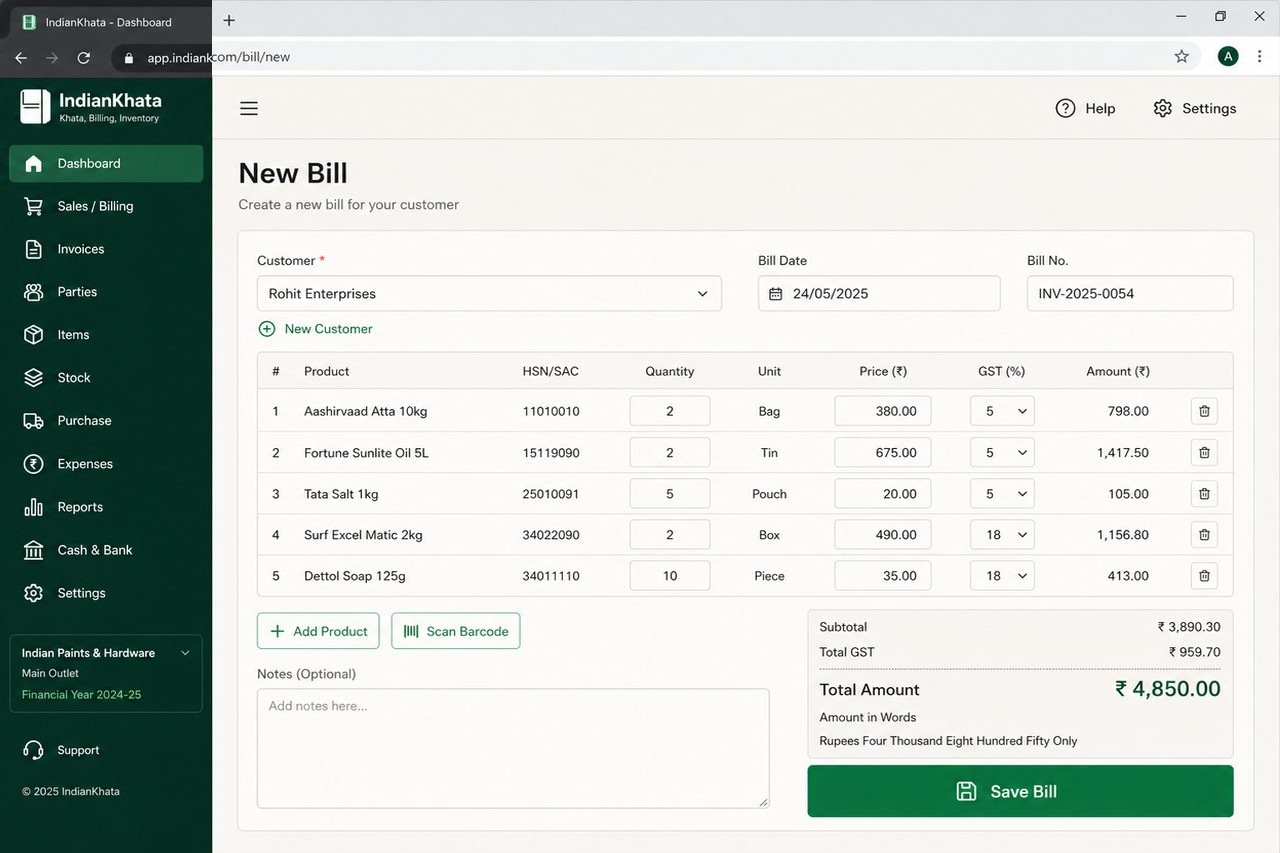Delete the Fortune Sunlite Oil 5L row

1204,453
